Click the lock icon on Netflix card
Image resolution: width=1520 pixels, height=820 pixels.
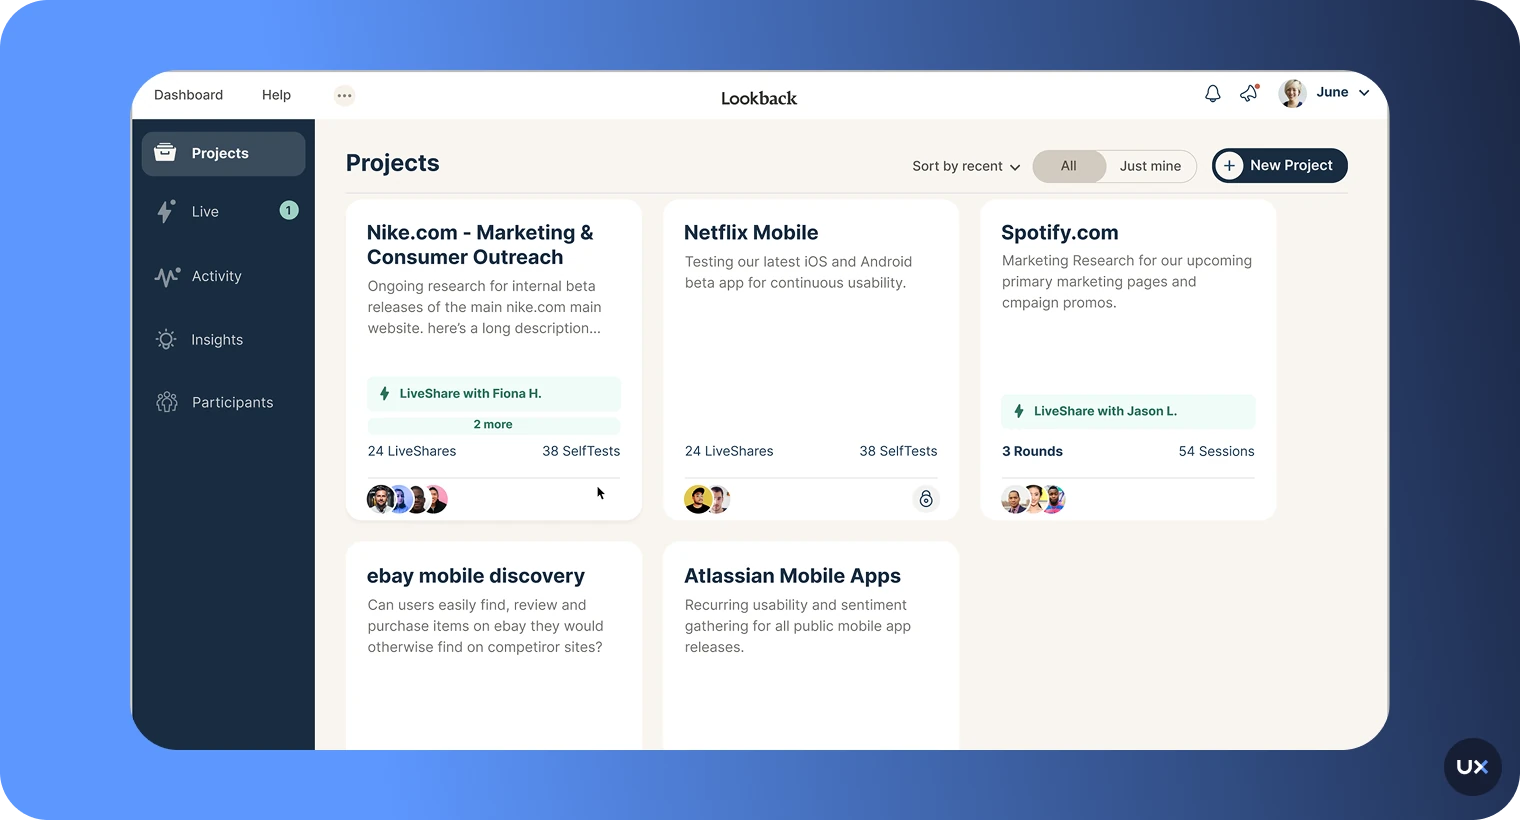[x=926, y=499]
